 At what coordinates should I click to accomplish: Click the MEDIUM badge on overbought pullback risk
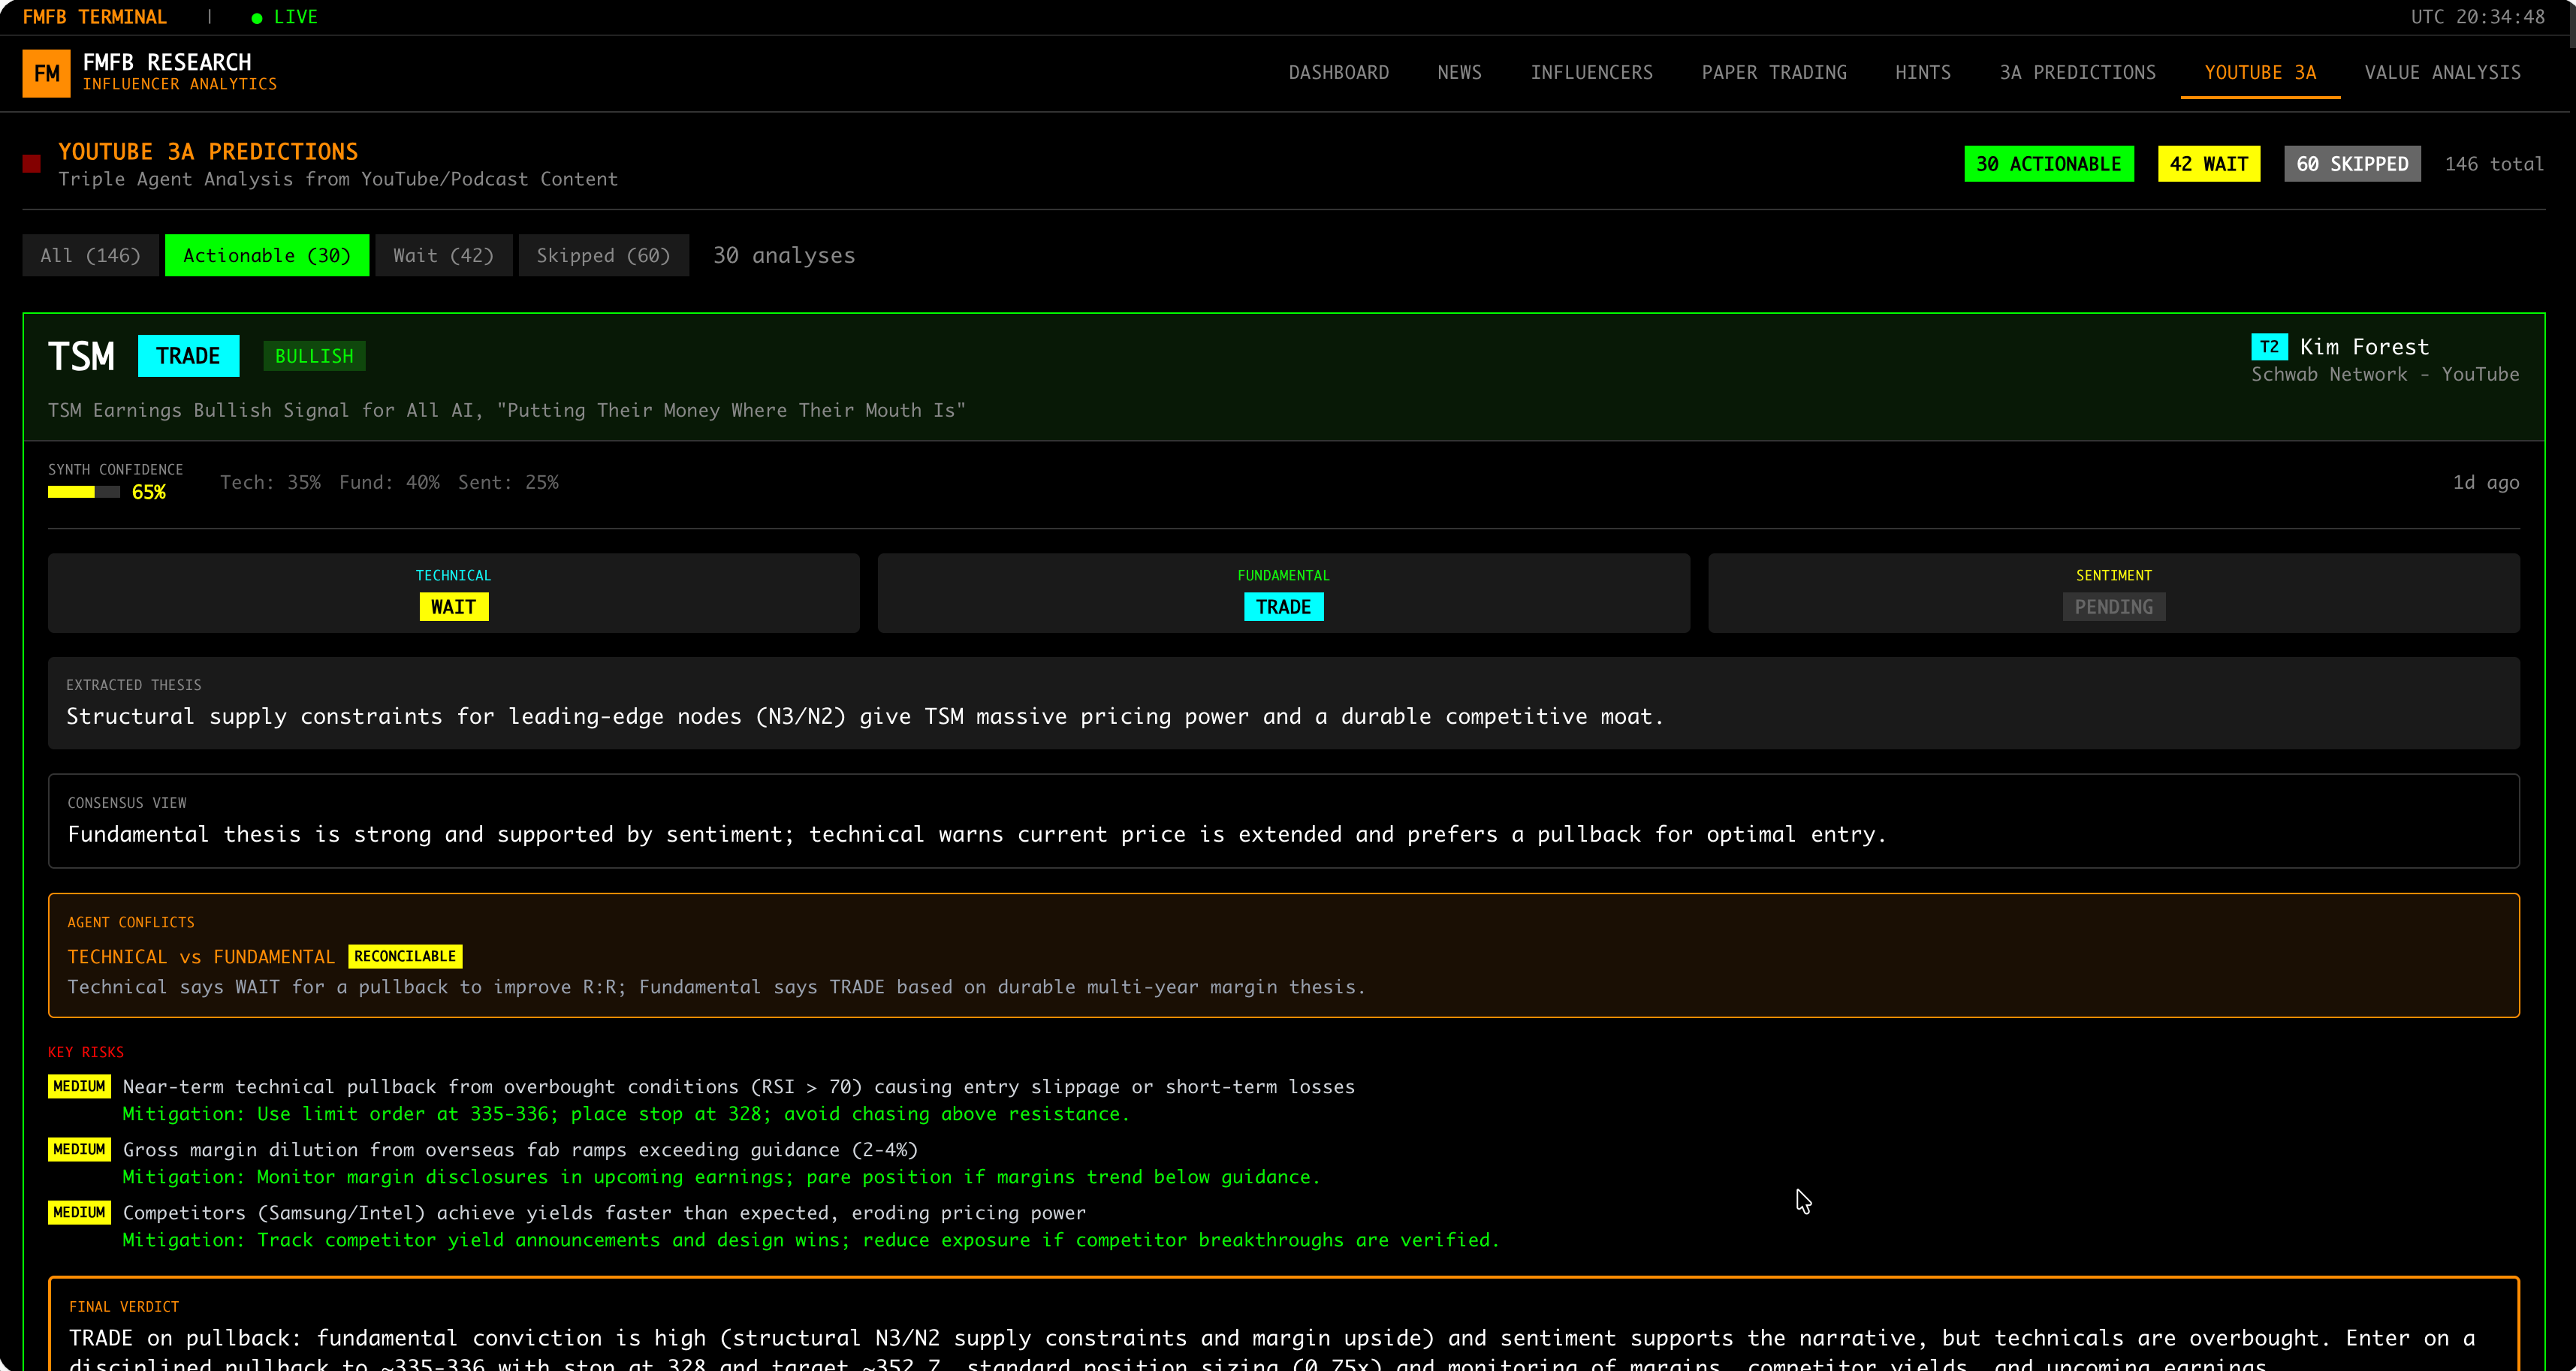tap(79, 1086)
